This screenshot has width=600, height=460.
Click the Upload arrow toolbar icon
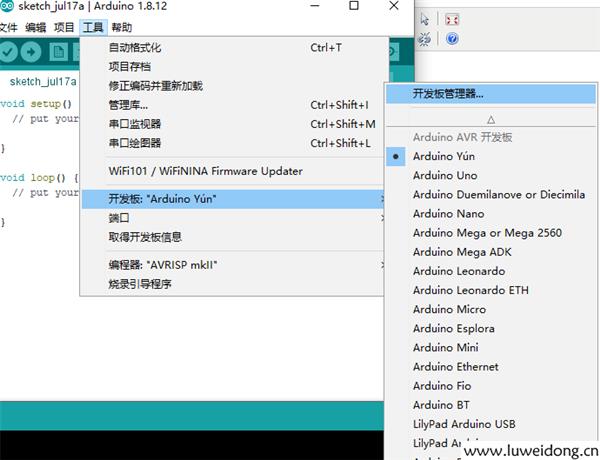31,52
